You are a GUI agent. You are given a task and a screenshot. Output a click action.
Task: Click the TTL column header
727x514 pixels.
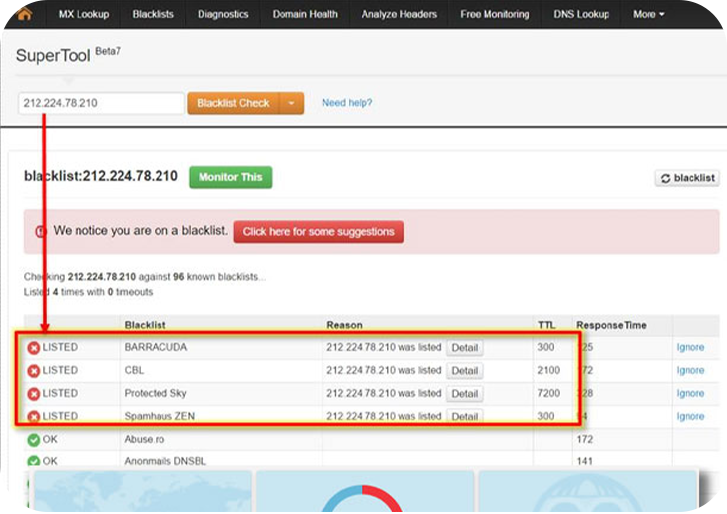click(547, 325)
